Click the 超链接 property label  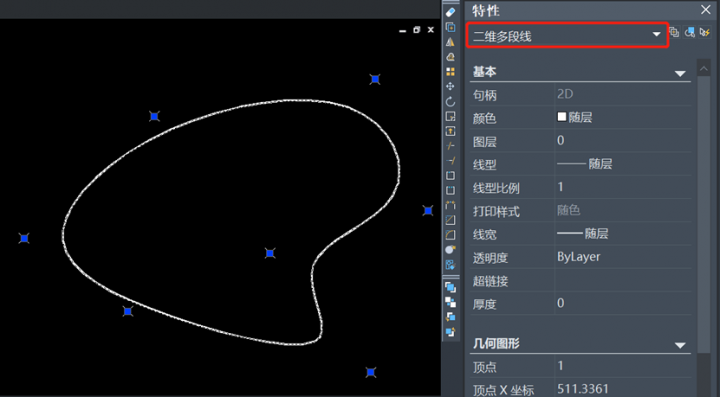tap(490, 281)
